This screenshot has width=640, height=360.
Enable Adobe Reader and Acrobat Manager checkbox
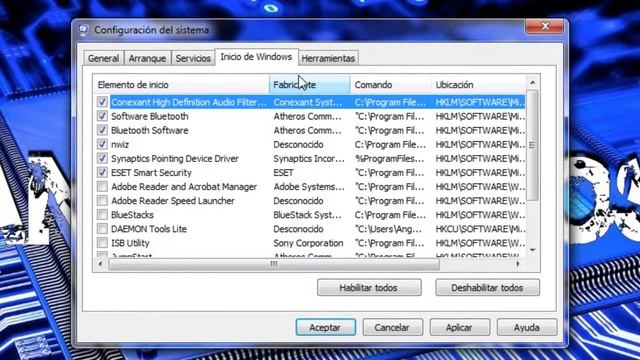coord(102,187)
